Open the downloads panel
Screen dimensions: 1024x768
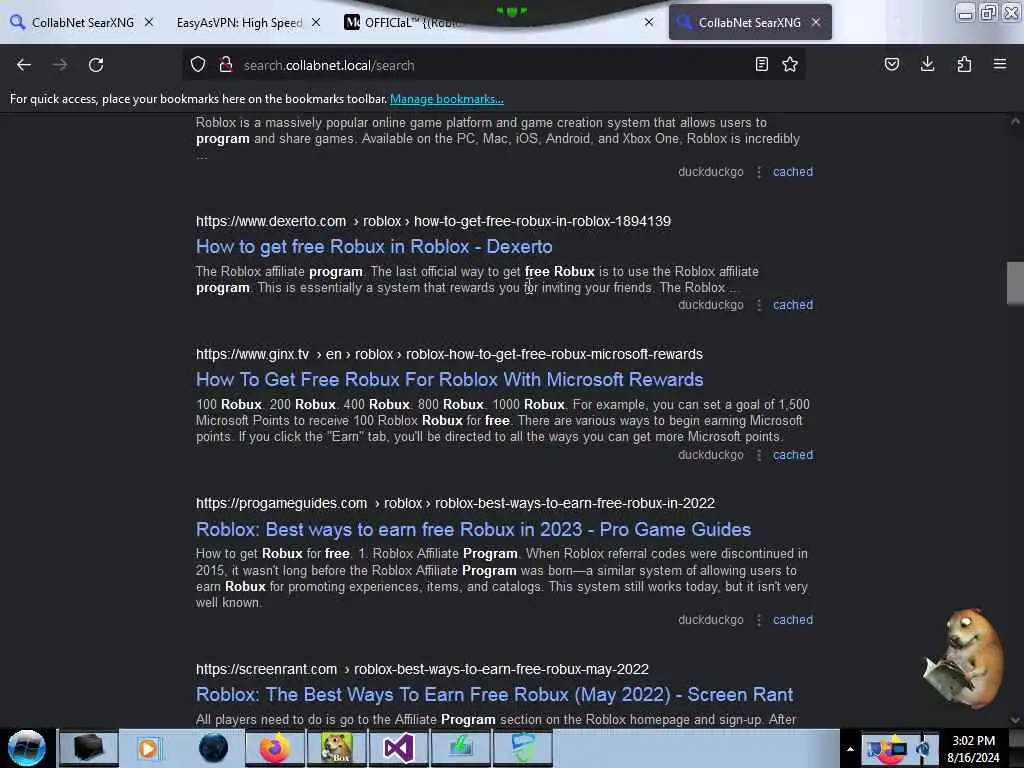(x=927, y=64)
